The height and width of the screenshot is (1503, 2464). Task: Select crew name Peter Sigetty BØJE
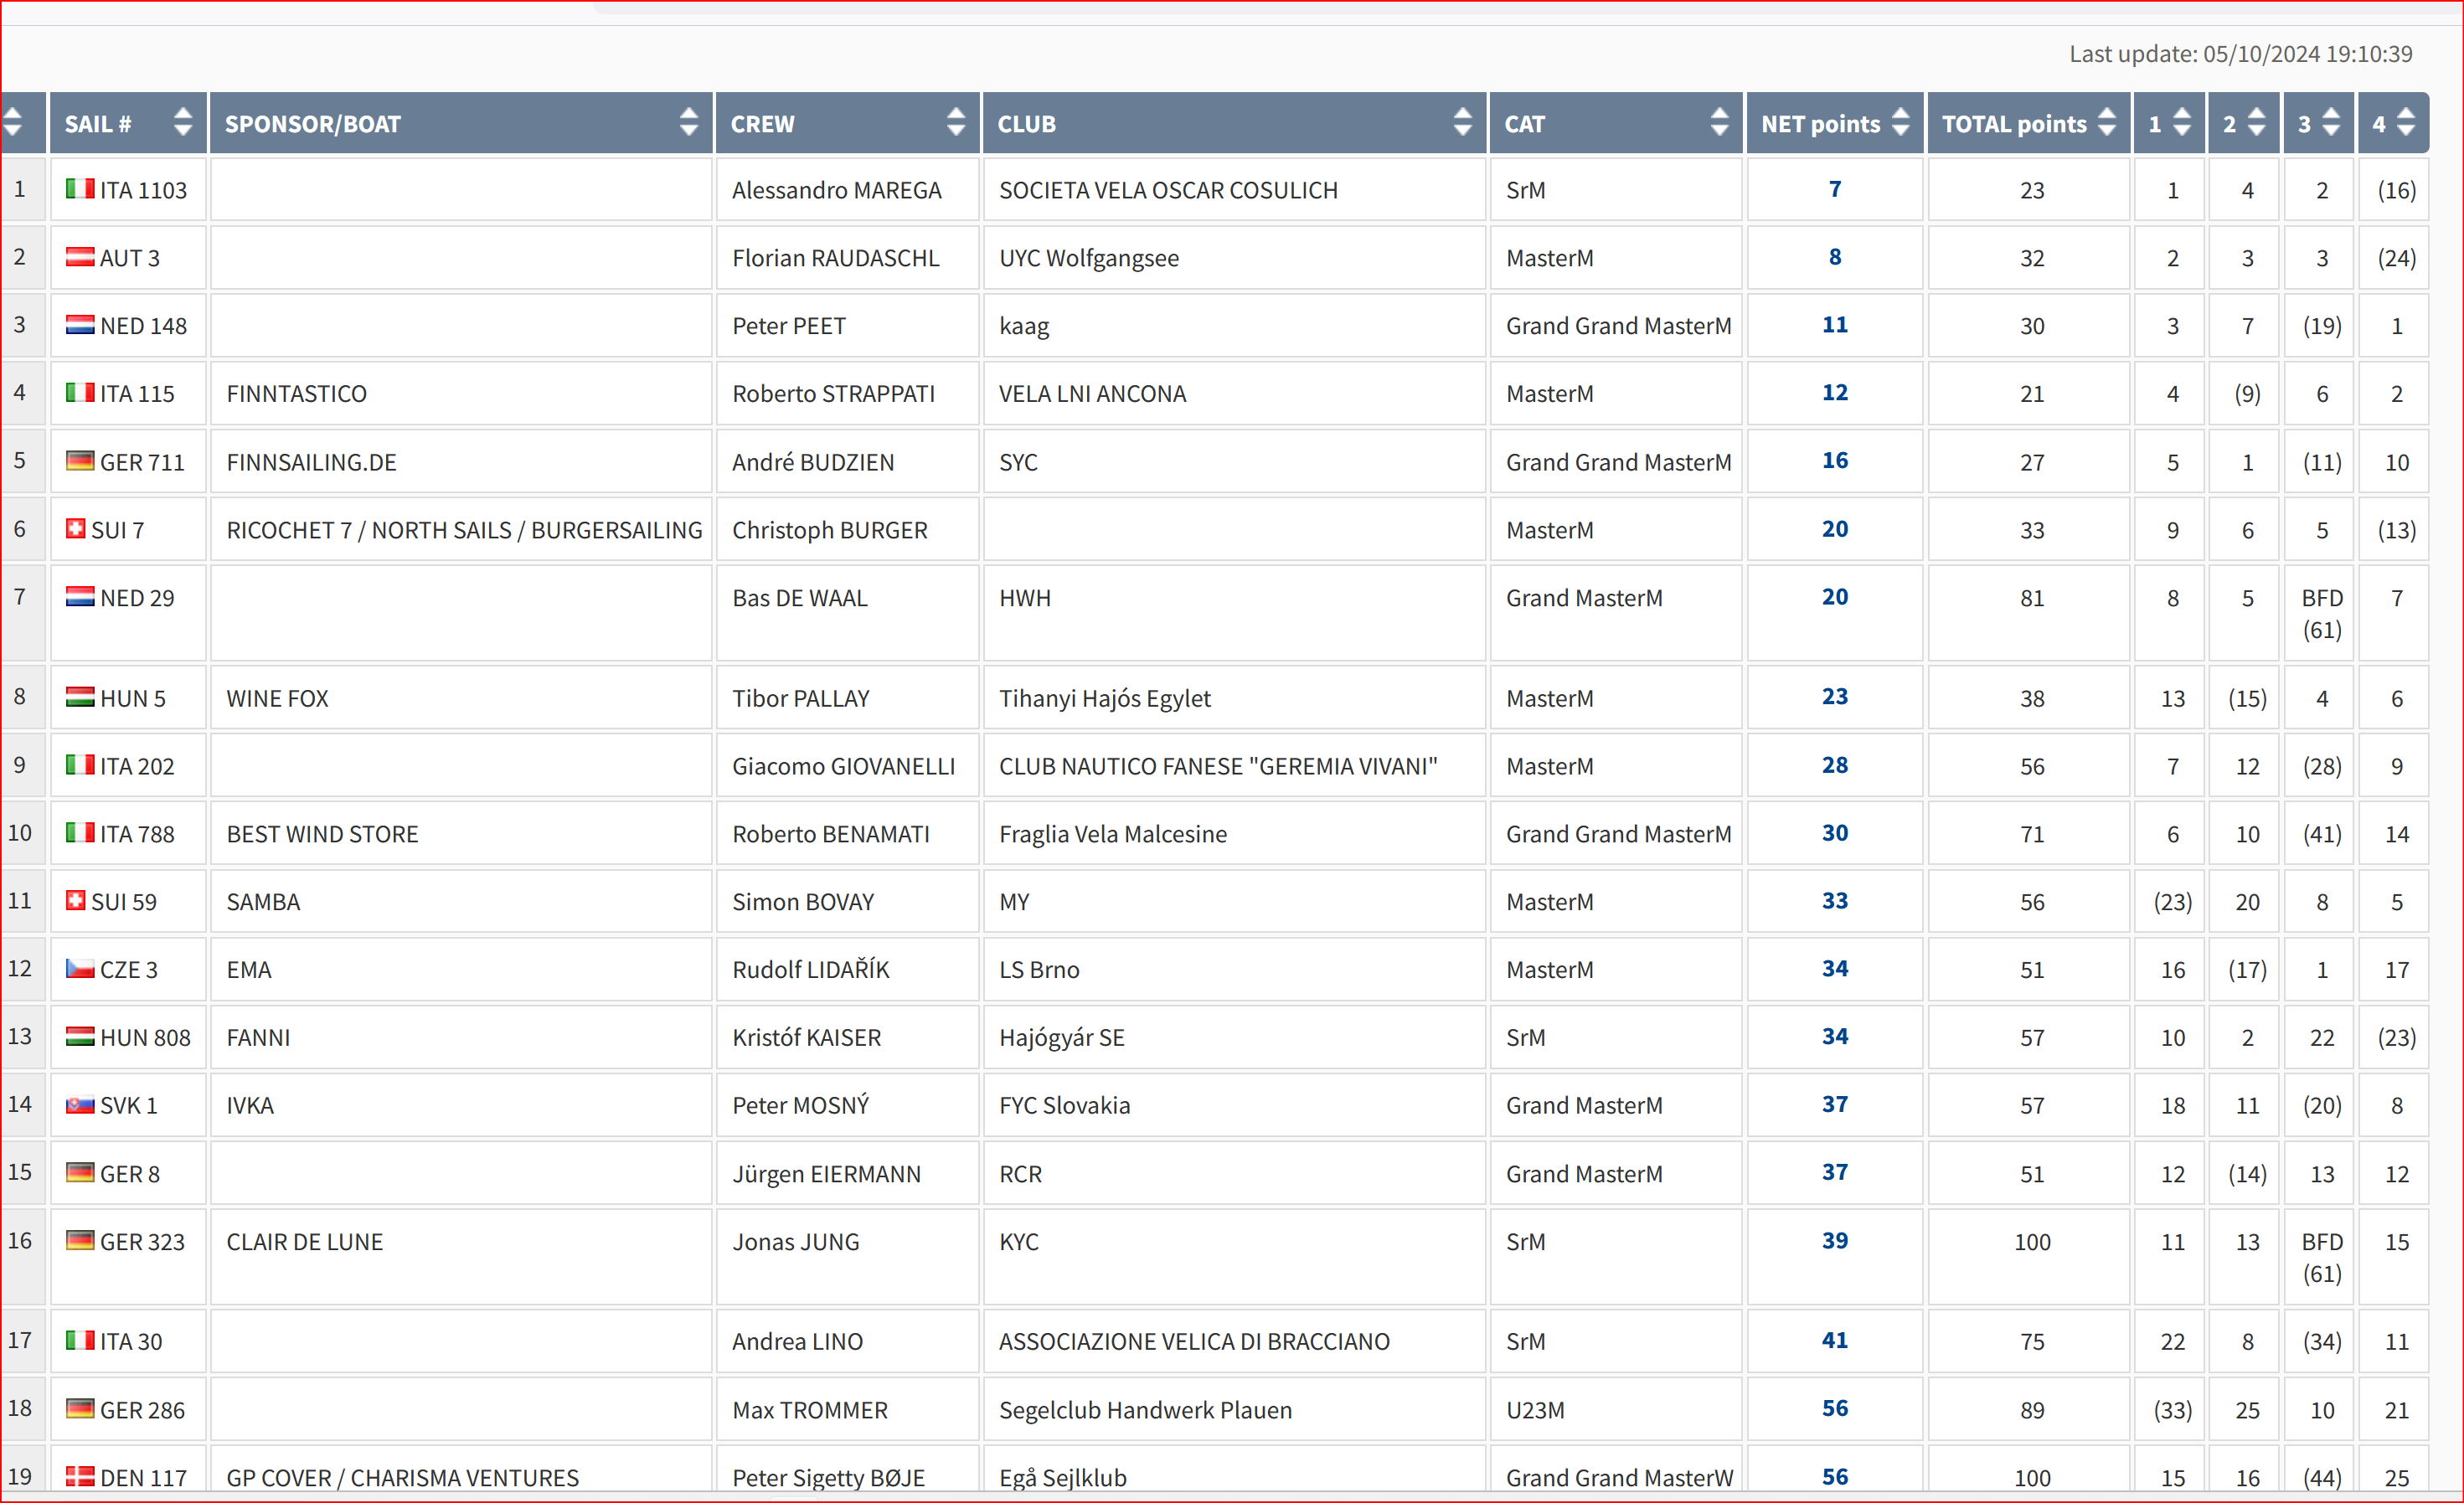click(828, 1477)
